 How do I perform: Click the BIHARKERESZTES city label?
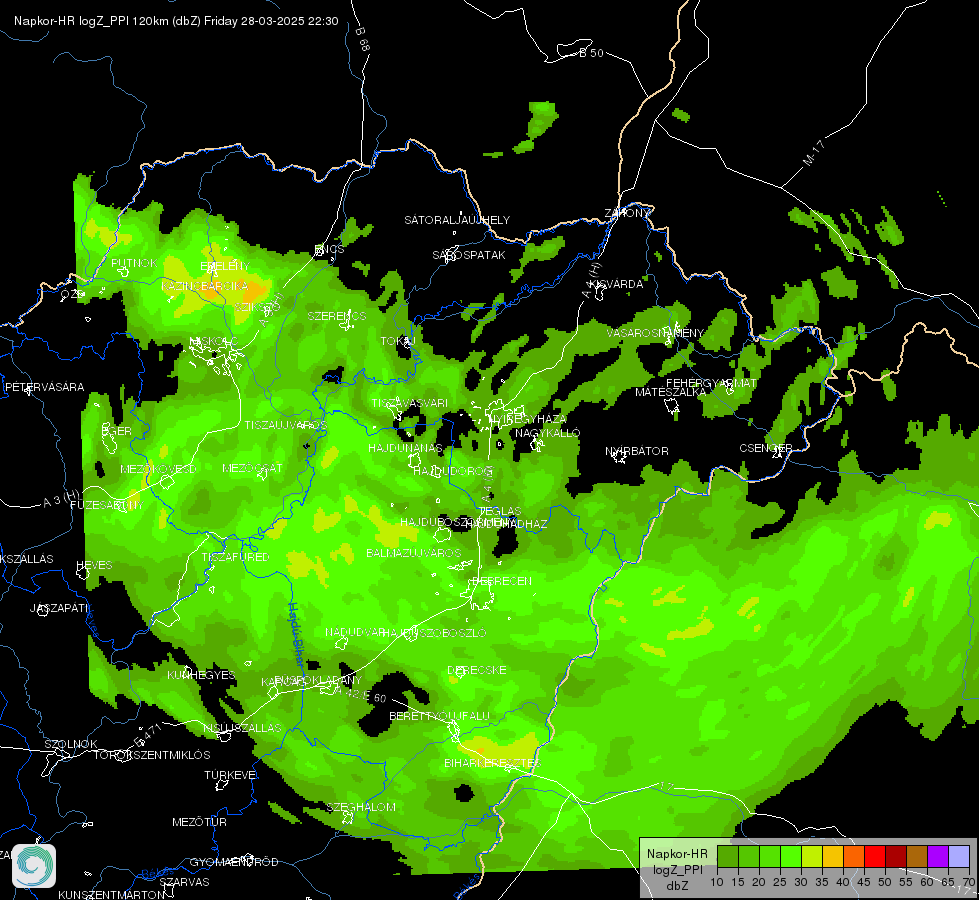pos(492,763)
